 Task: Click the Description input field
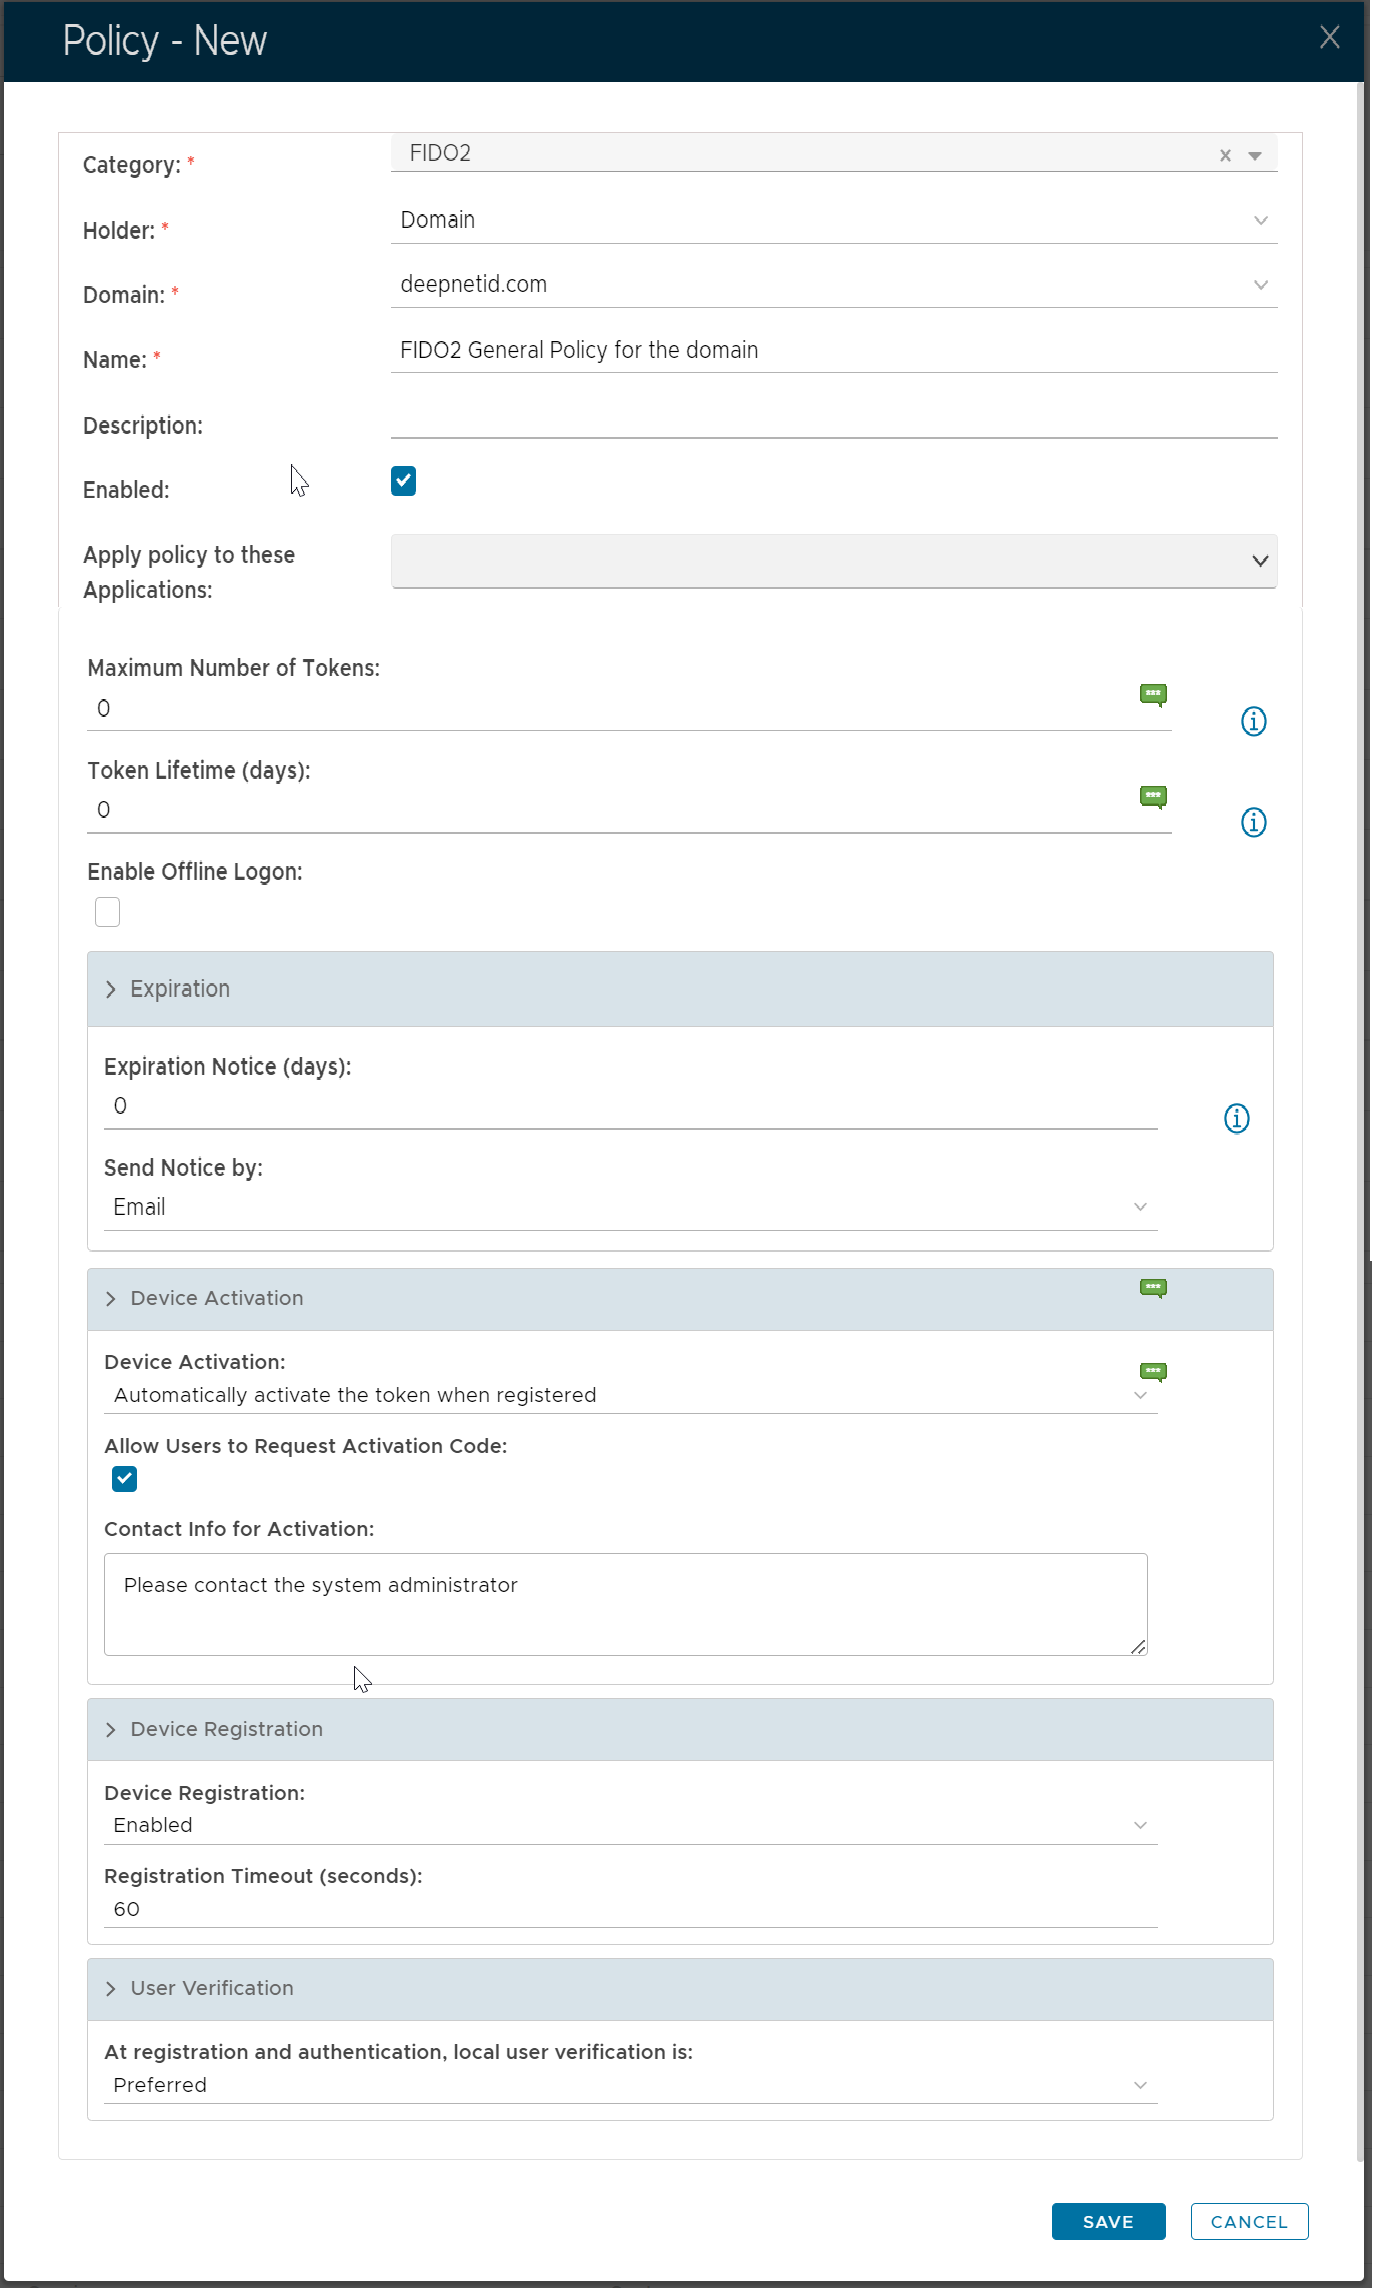point(833,418)
